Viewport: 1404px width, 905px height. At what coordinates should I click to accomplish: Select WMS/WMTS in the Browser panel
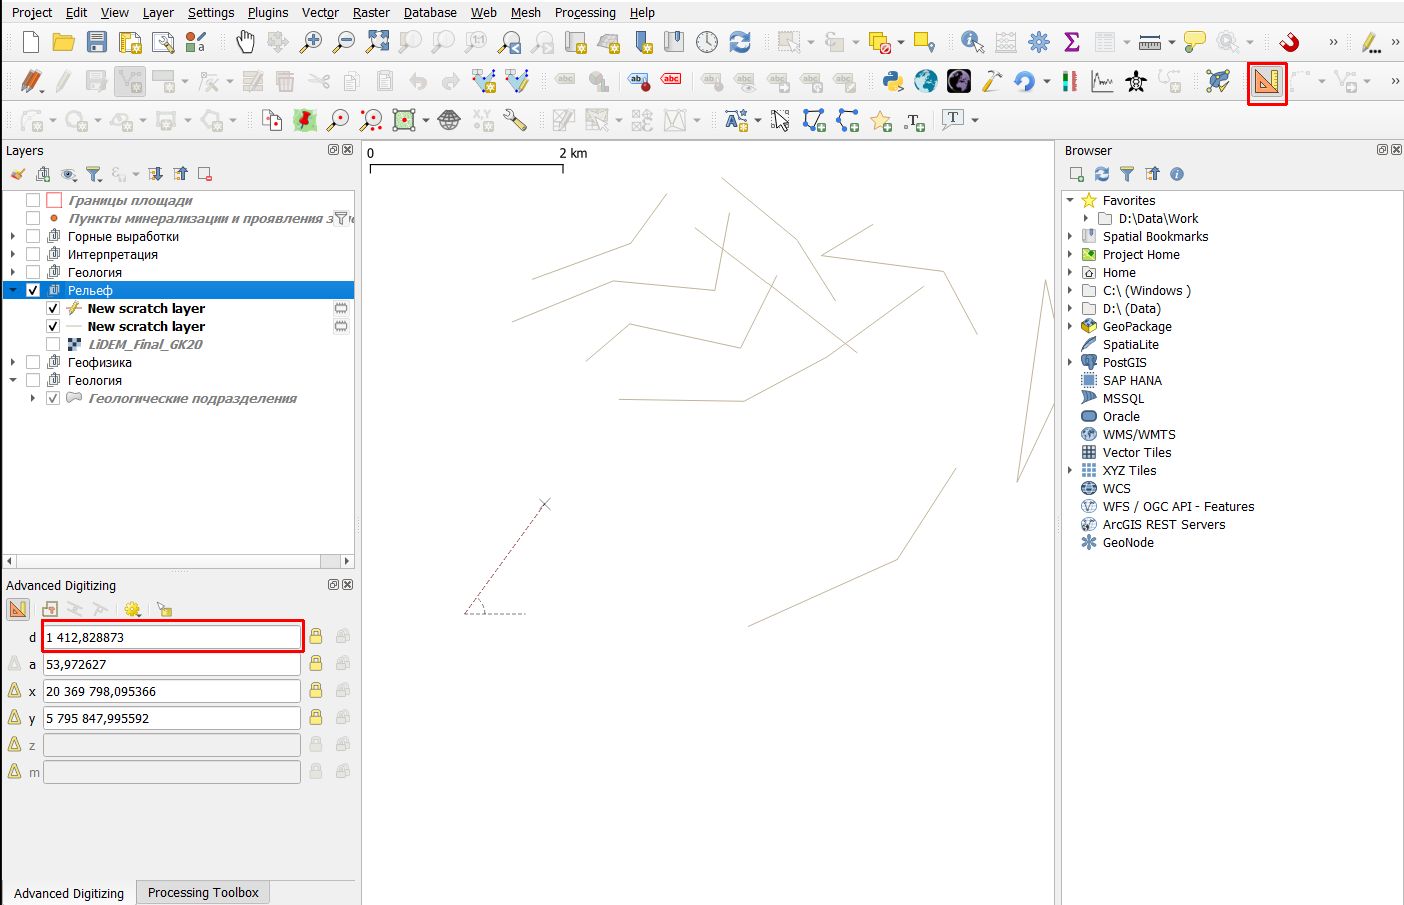(x=1138, y=435)
